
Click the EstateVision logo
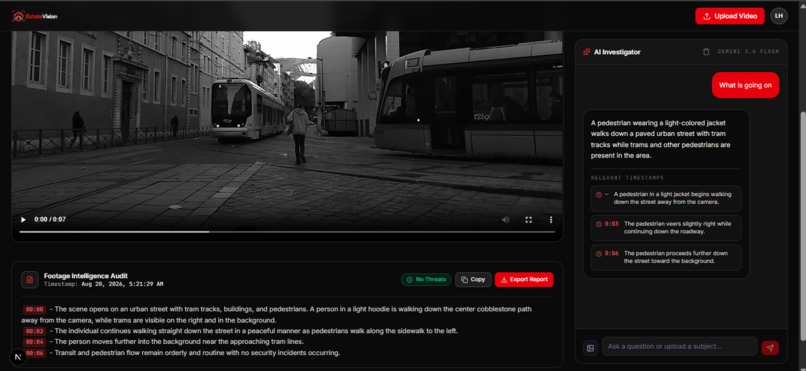(x=35, y=16)
